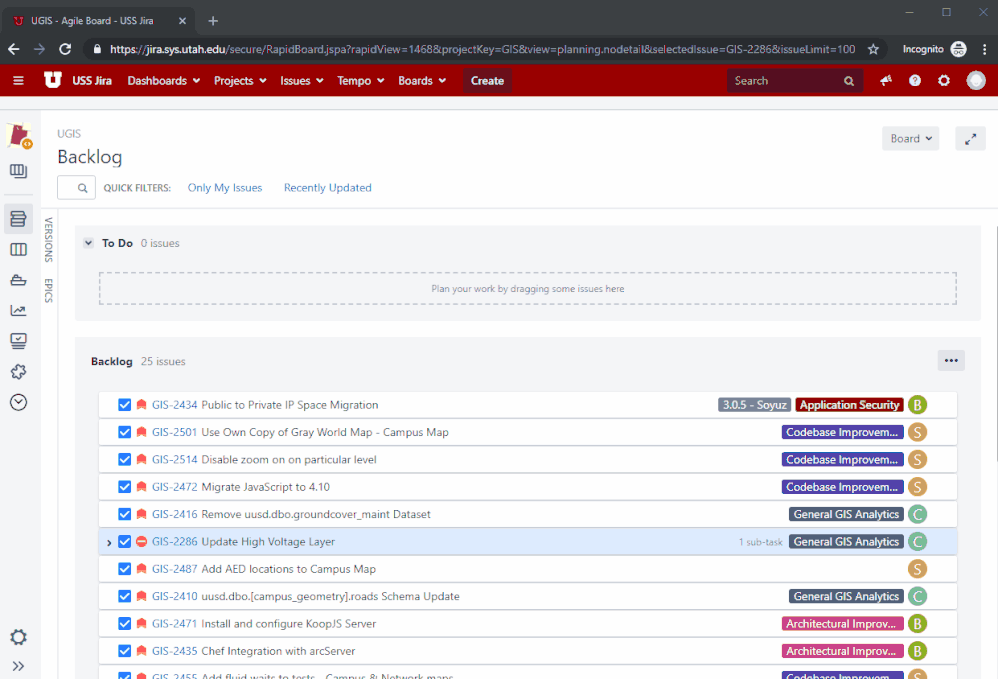The height and width of the screenshot is (679, 998).
Task: Toggle checkbox for GIS-2472
Action: (125, 487)
